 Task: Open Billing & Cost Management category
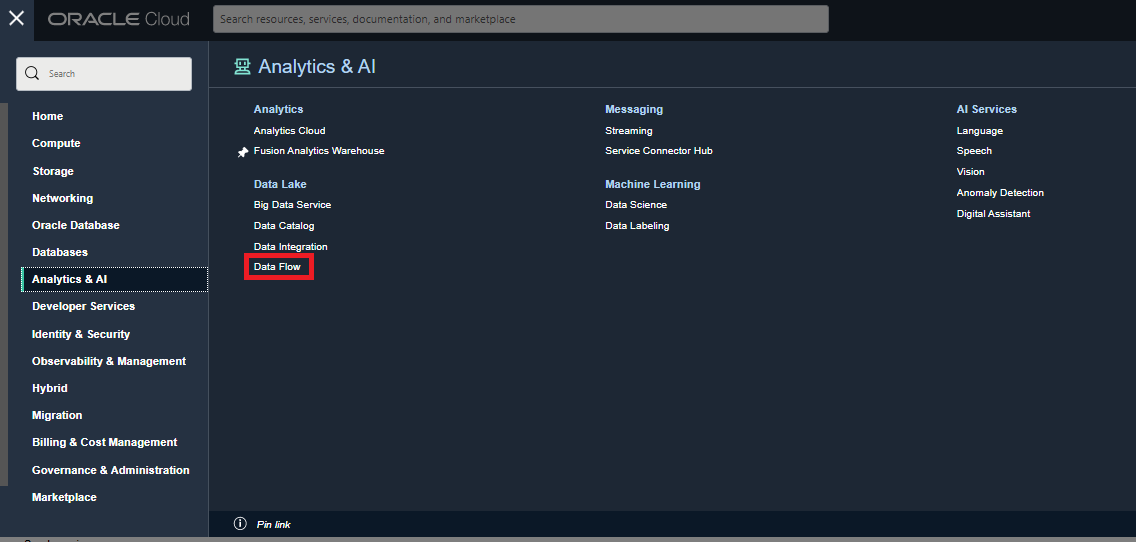point(104,442)
